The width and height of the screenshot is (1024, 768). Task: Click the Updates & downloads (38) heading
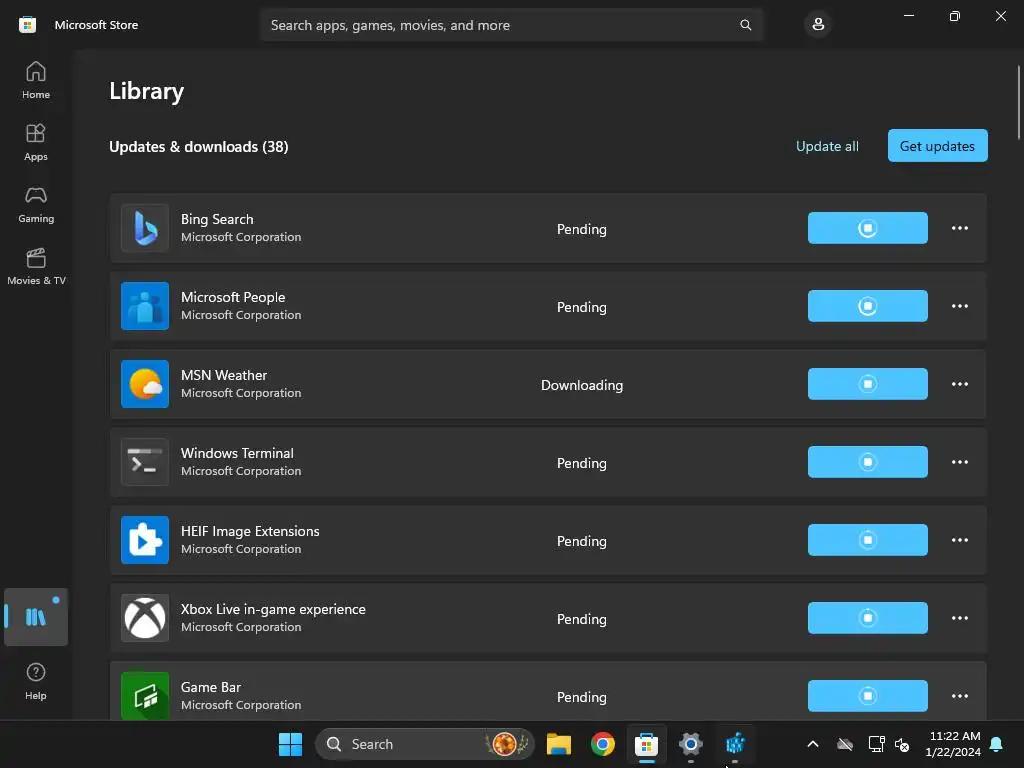199,146
